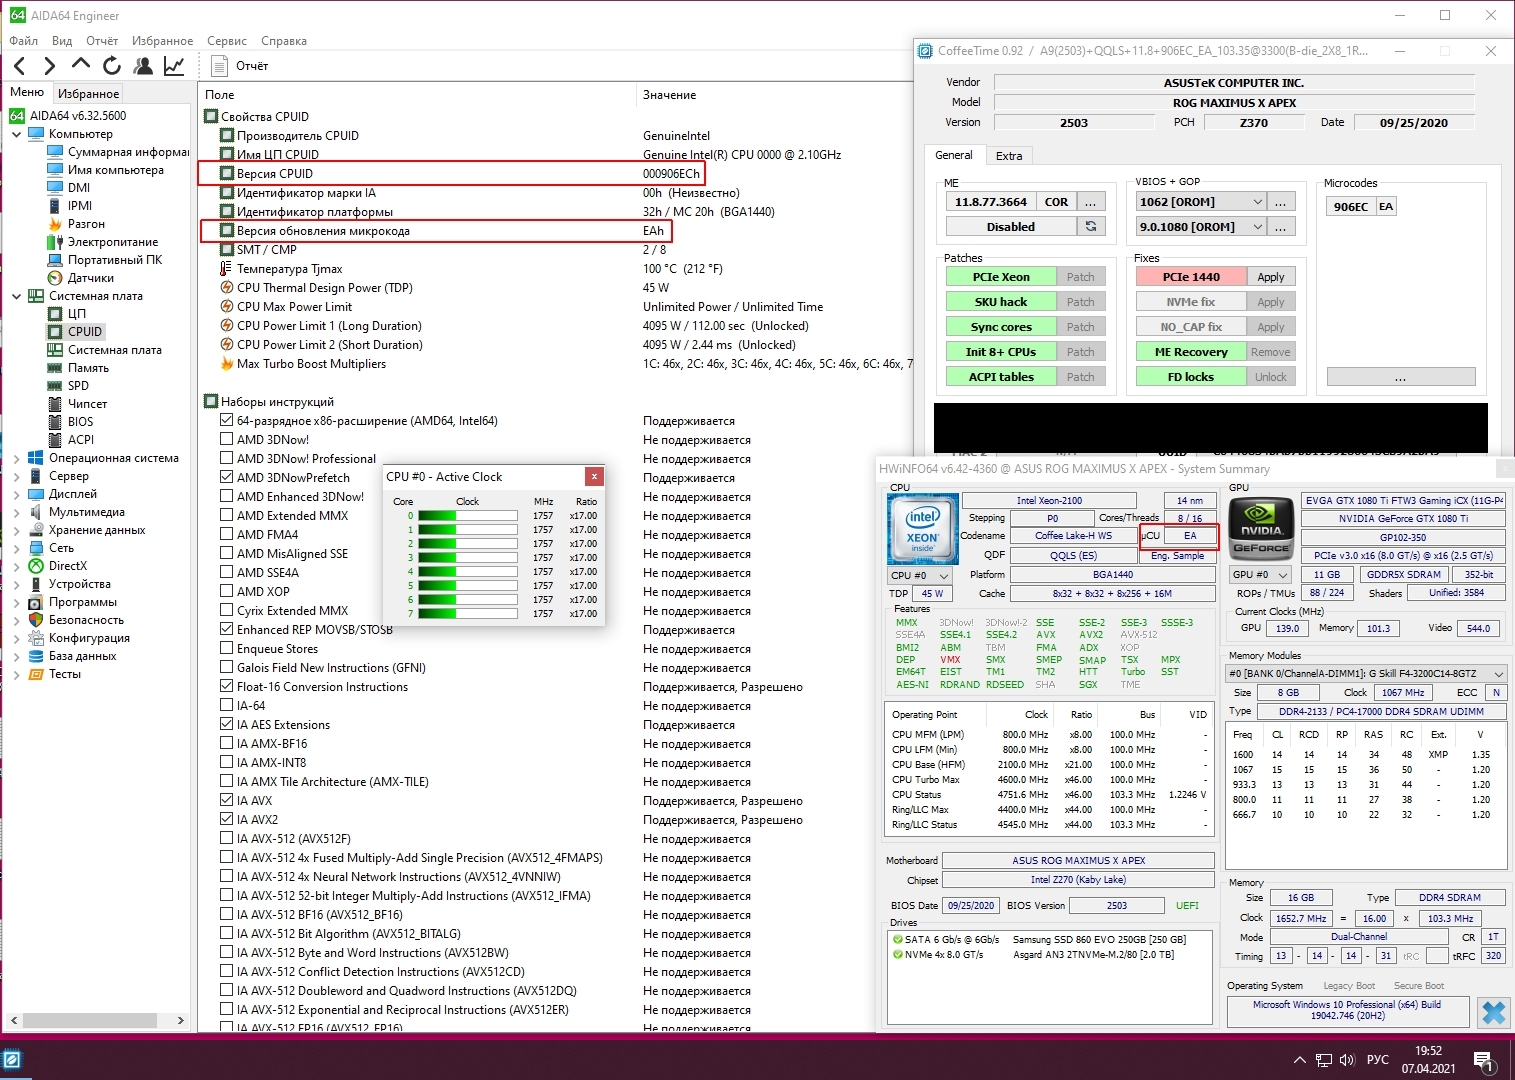Refresh the AIDA64 page
Screen dimensions: 1515x1080
click(112, 66)
